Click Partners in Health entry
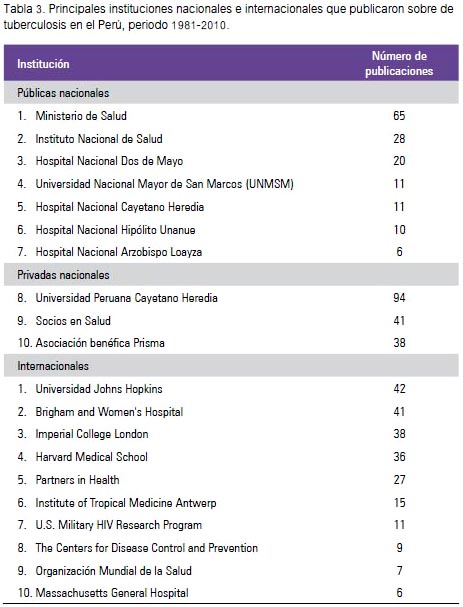 pyautogui.click(x=77, y=480)
